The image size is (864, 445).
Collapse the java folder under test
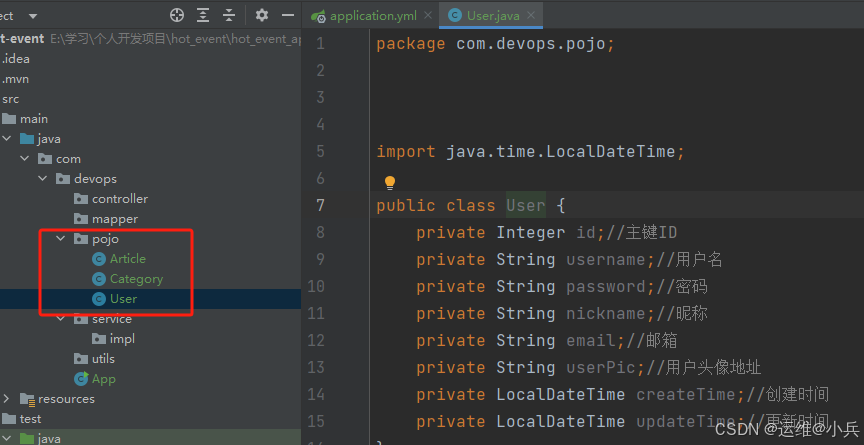click(x=7, y=438)
